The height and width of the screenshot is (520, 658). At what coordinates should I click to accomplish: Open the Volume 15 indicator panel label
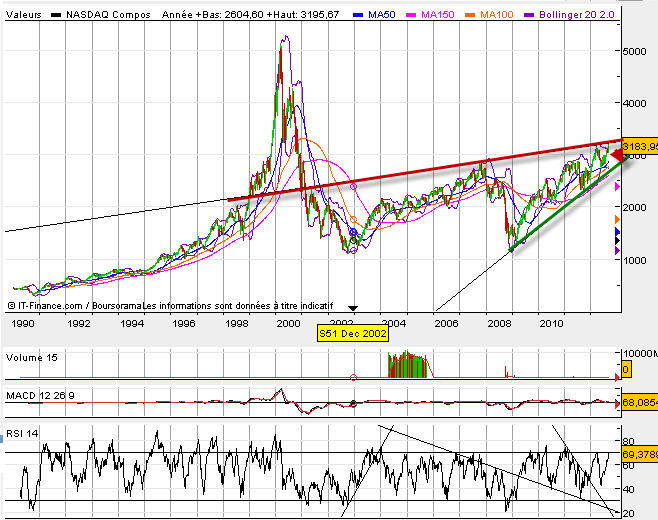pos(32,357)
